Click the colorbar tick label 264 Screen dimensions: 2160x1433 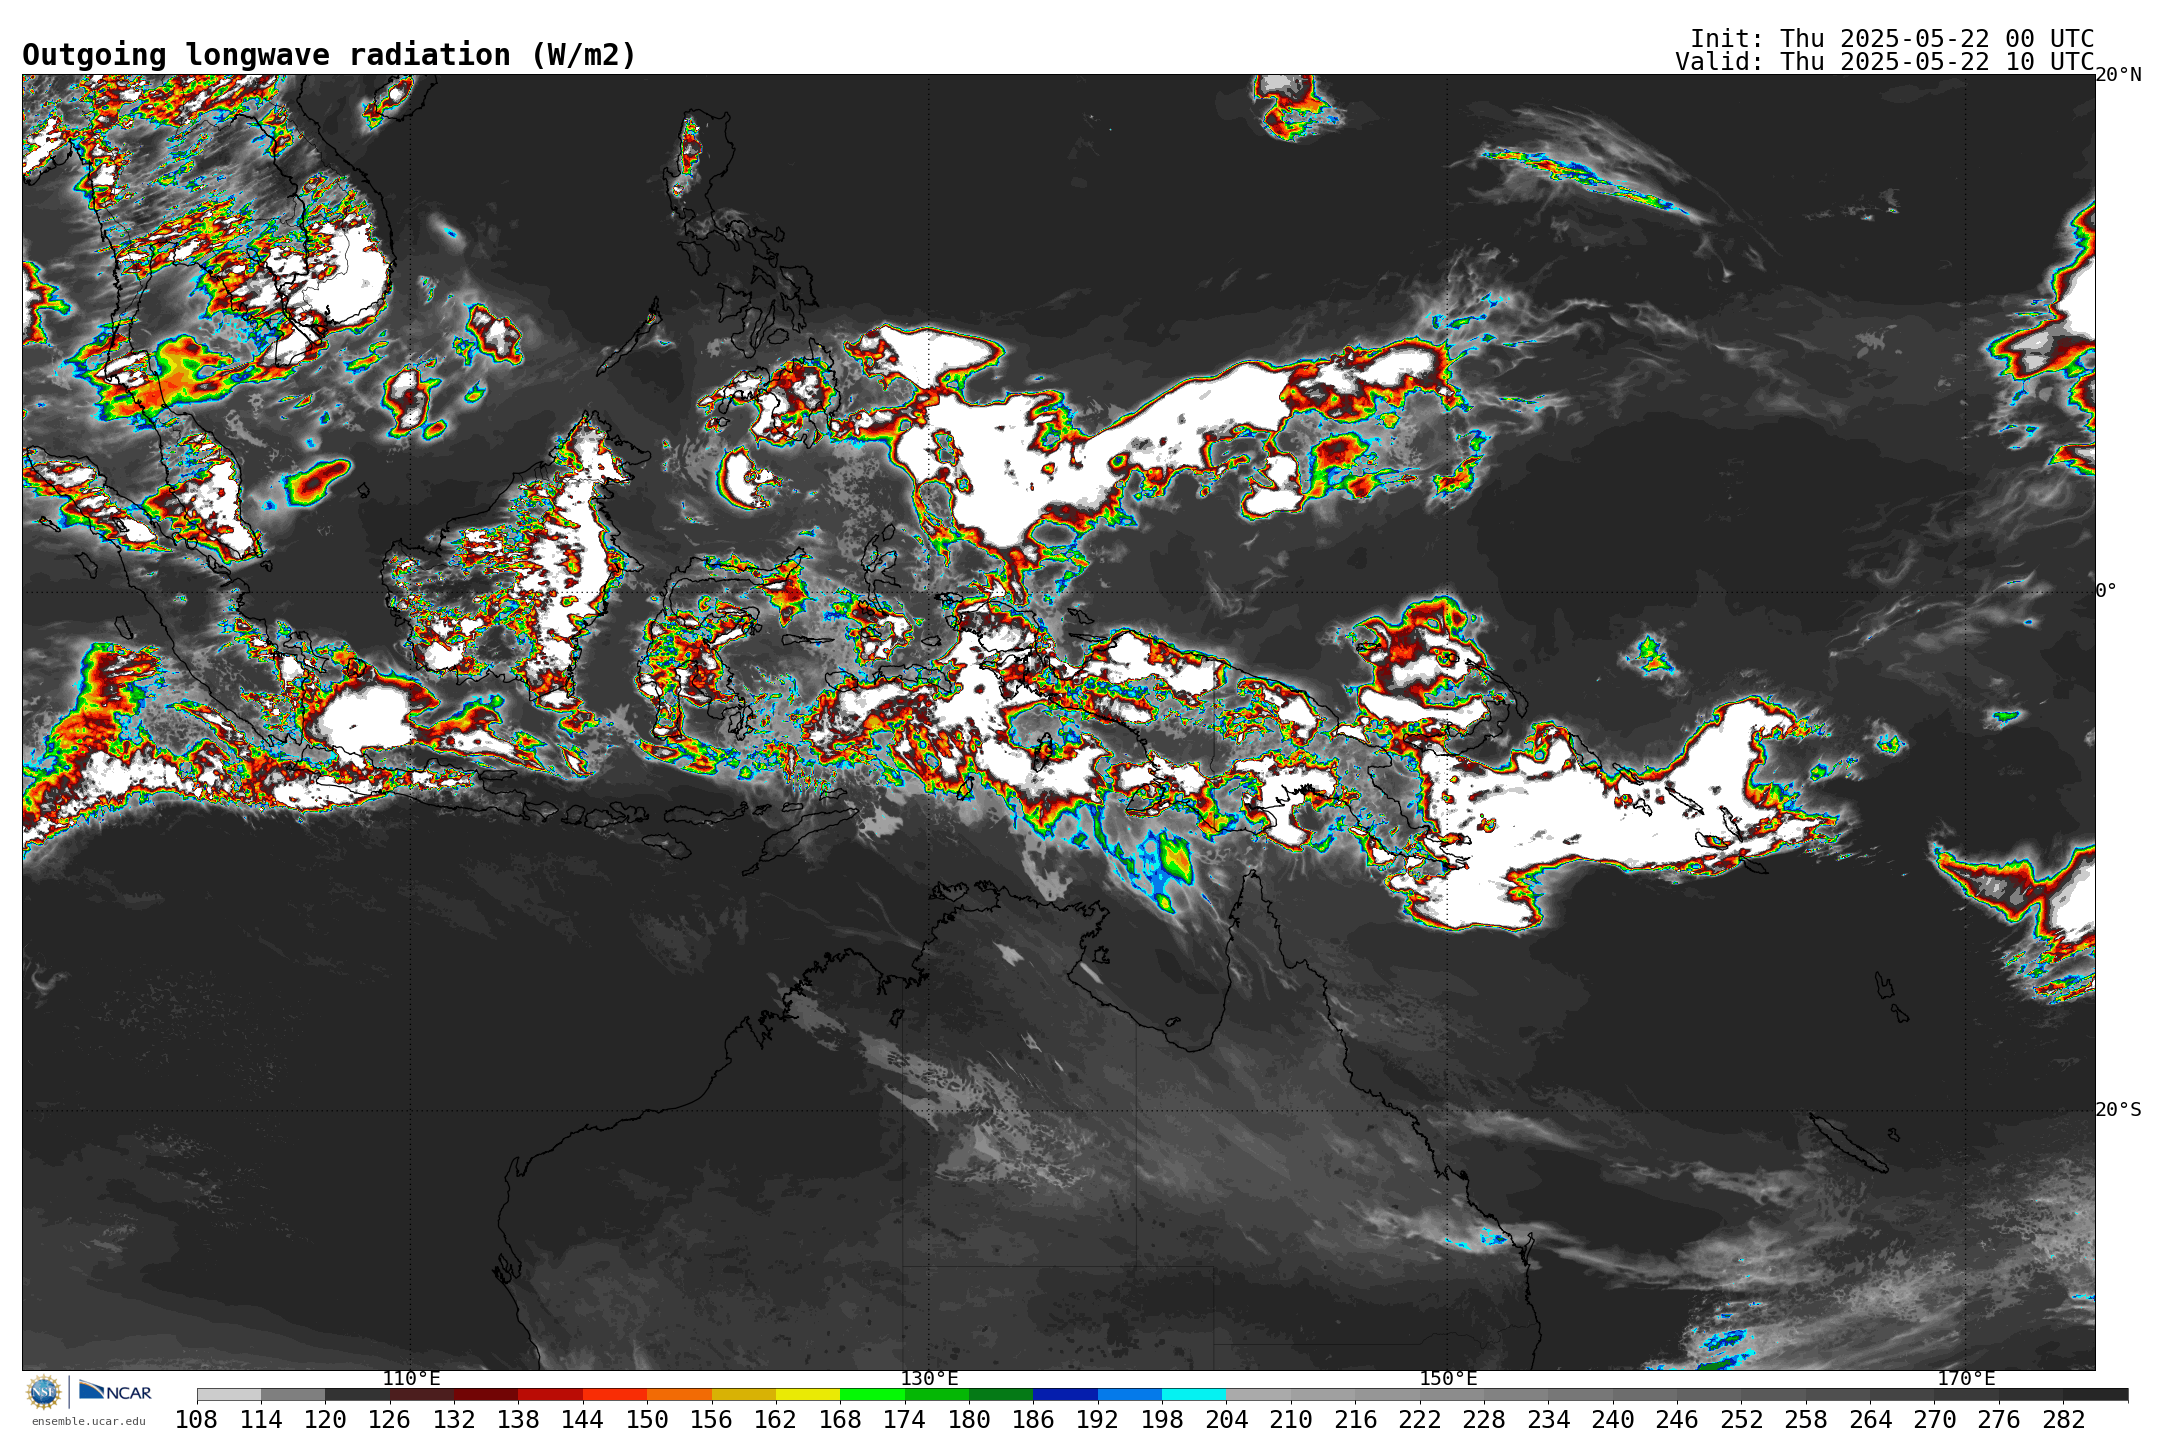coord(1871,1420)
